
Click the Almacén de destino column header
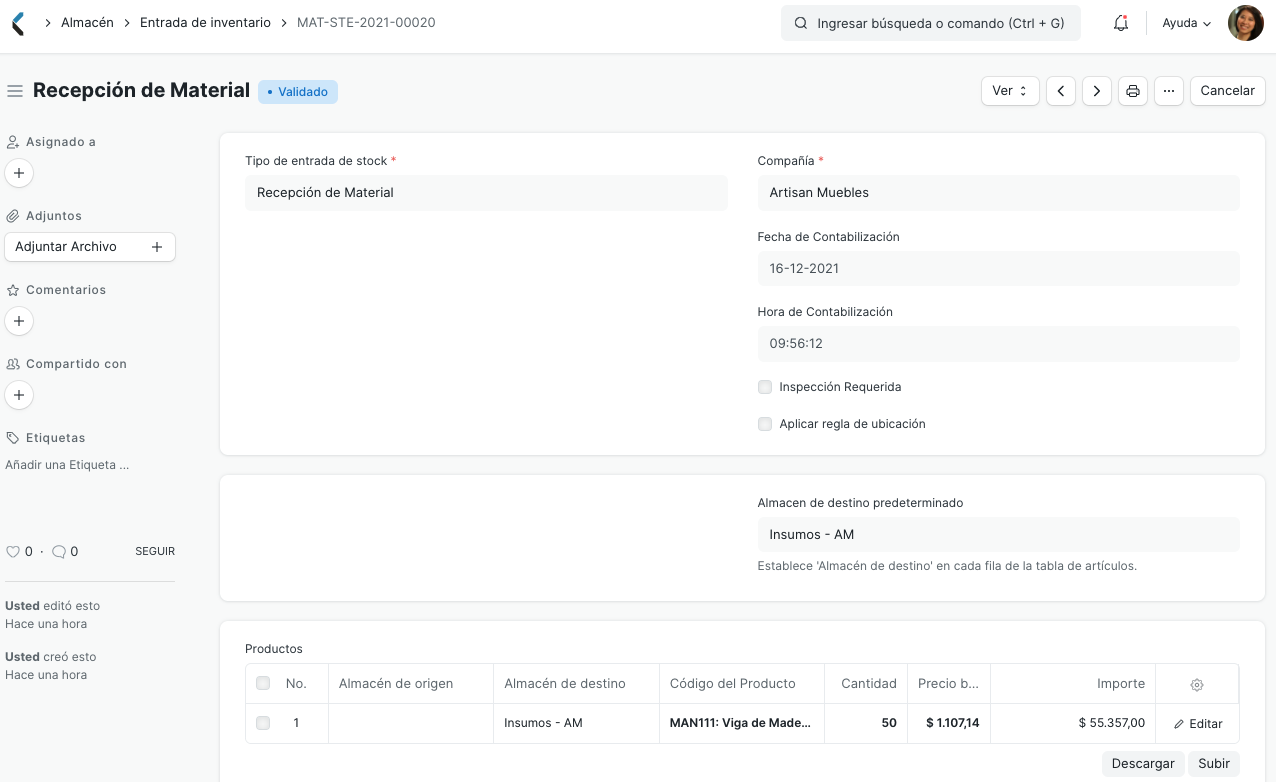coord(576,684)
